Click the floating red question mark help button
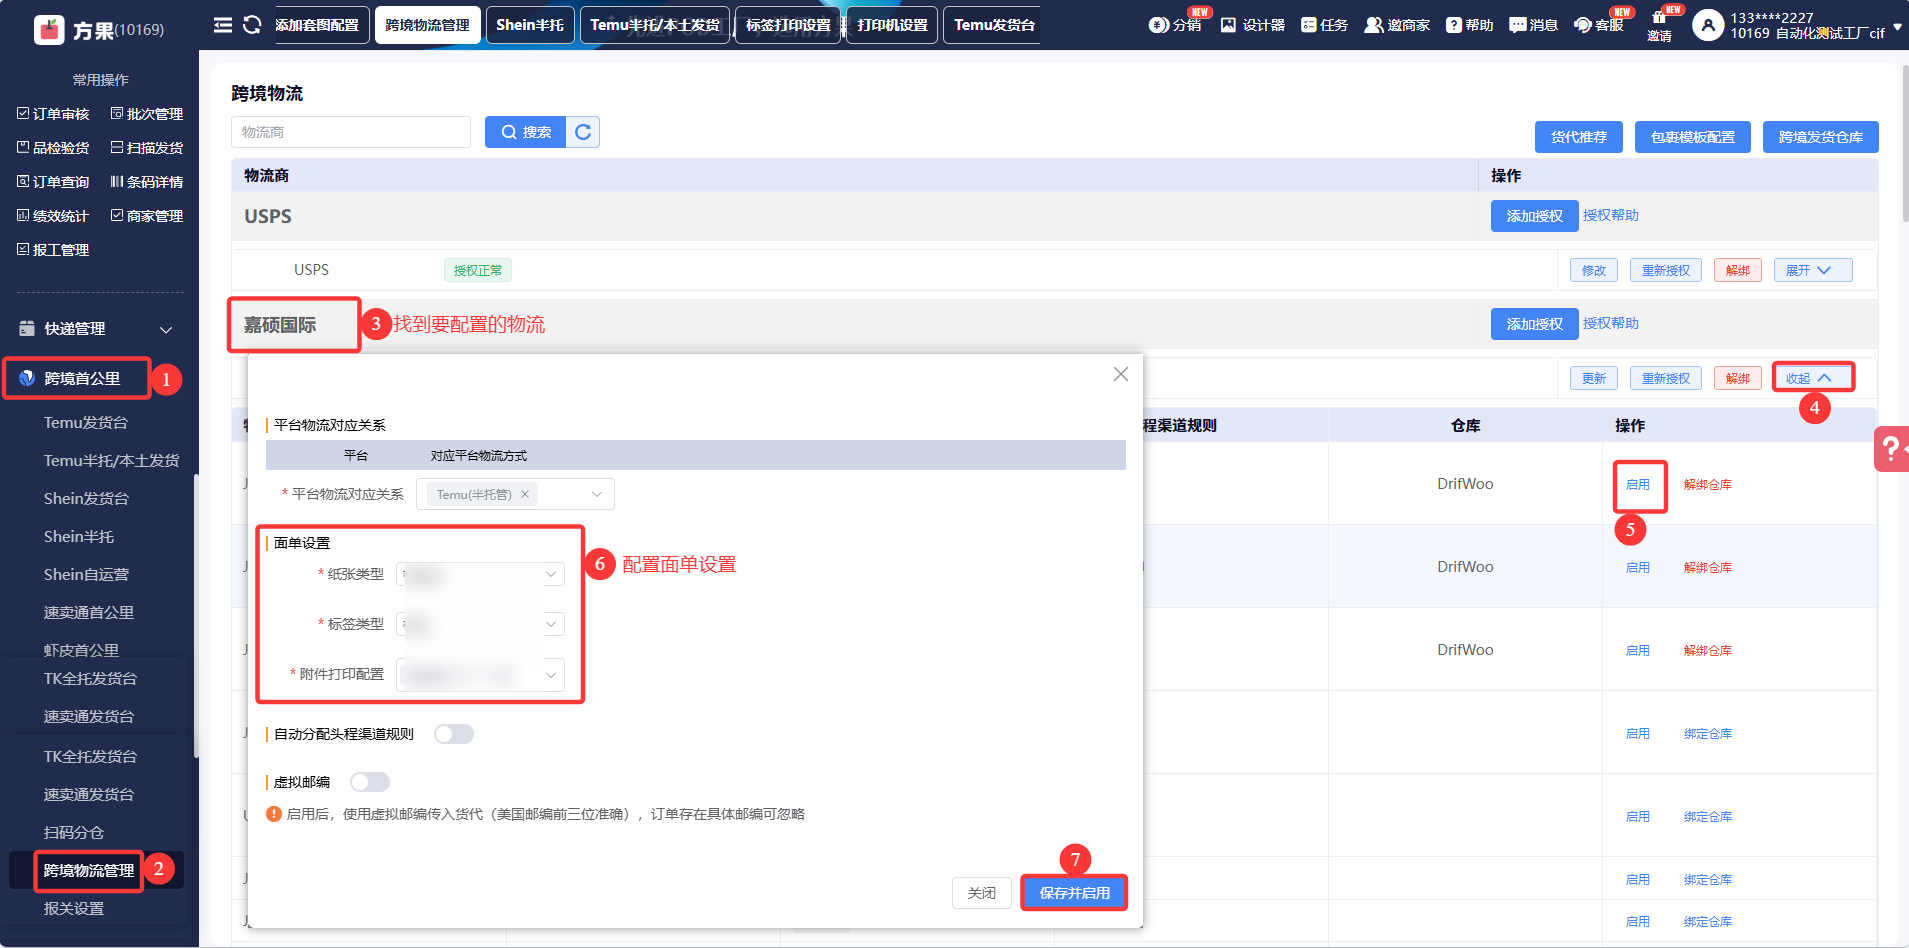 pyautogui.click(x=1890, y=449)
